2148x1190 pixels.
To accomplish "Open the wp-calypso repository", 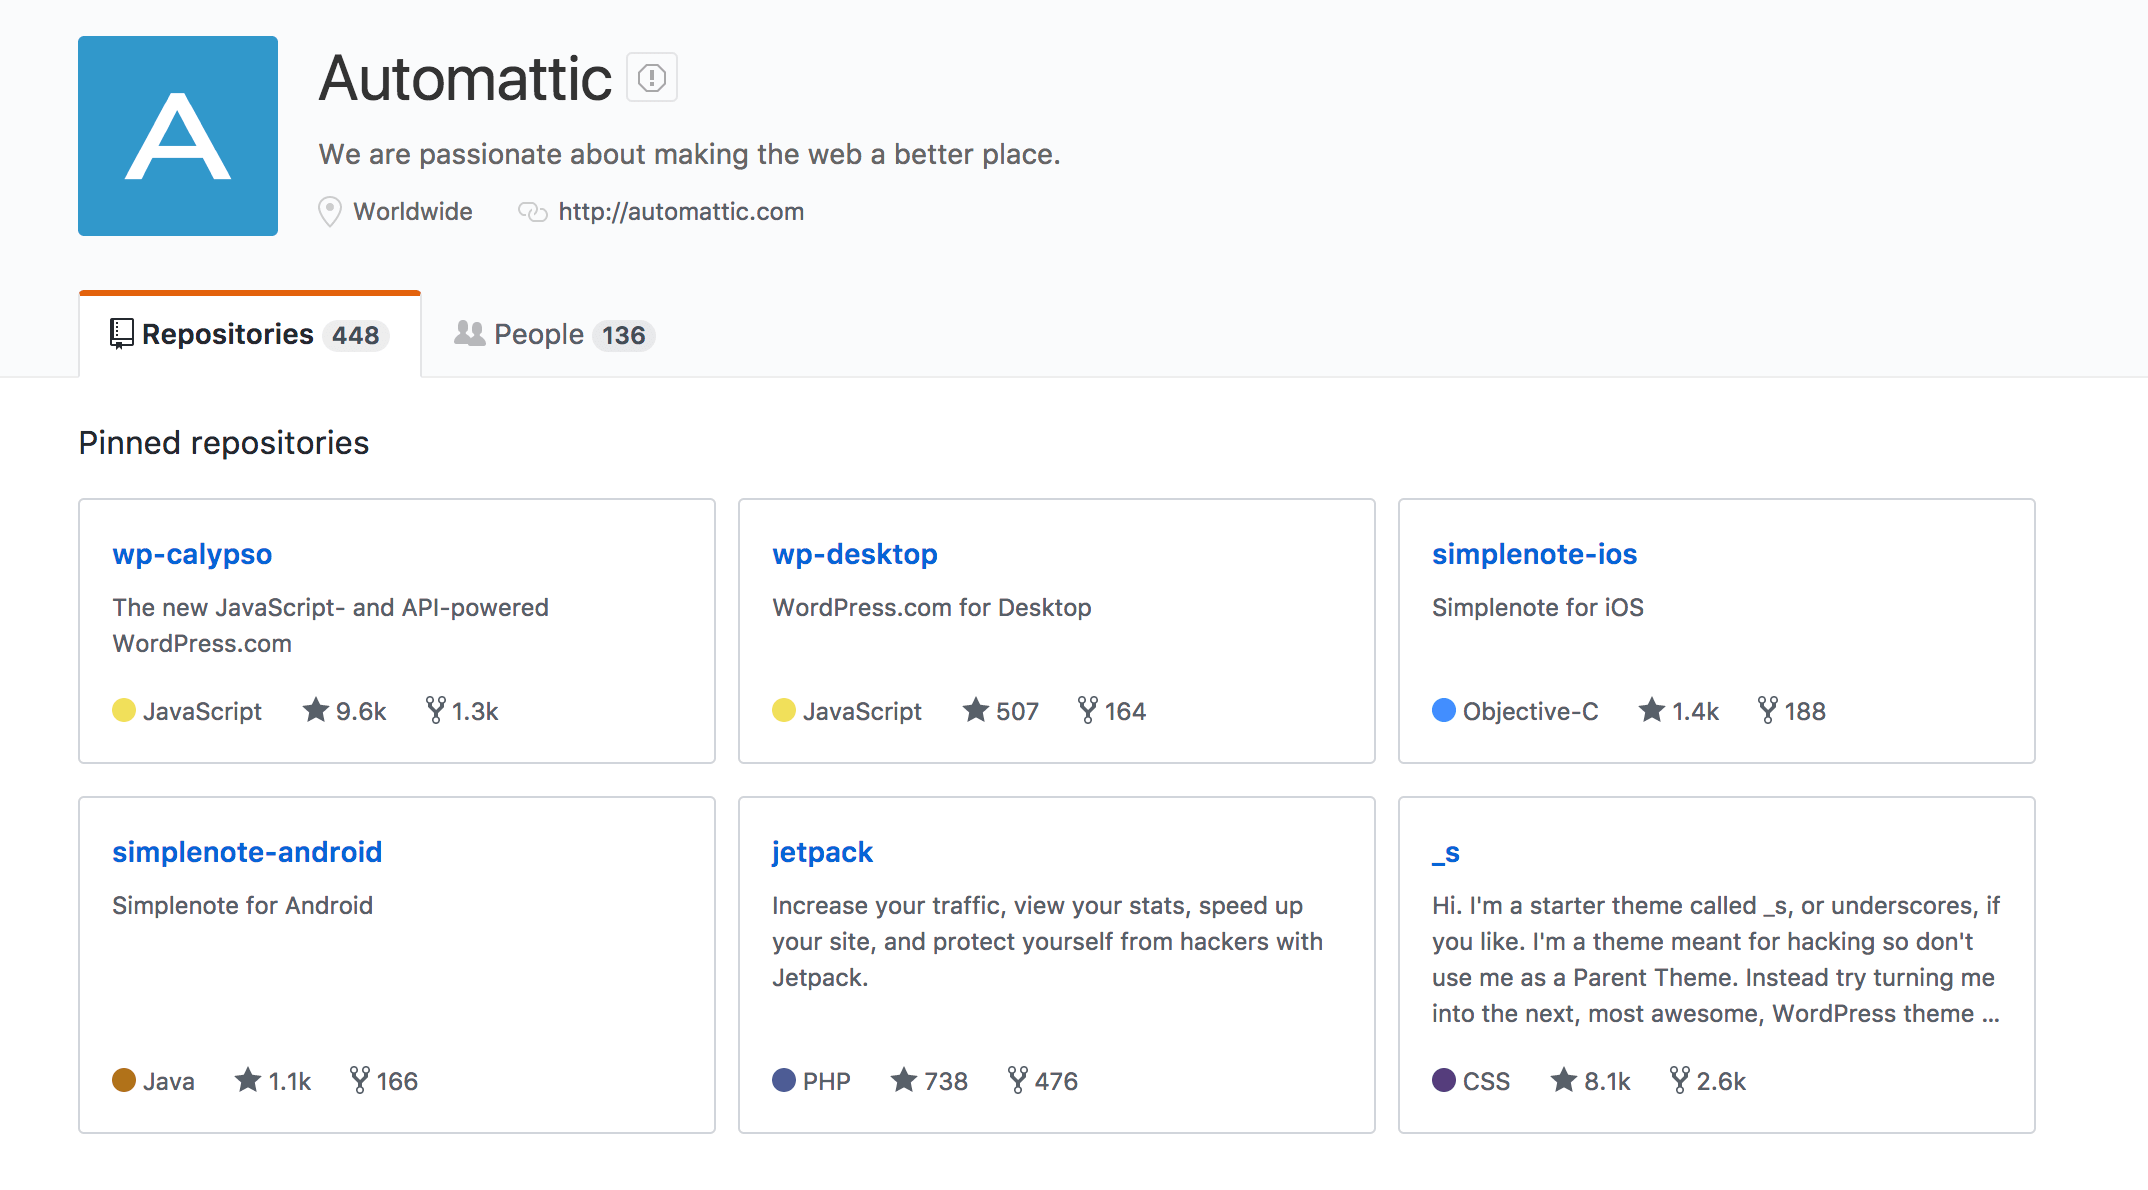I will pyautogui.click(x=192, y=553).
